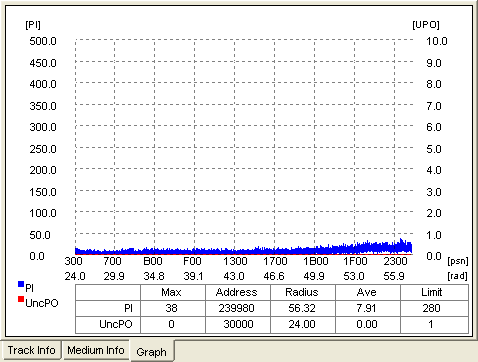
Task: Select the Address column header
Action: (237, 292)
